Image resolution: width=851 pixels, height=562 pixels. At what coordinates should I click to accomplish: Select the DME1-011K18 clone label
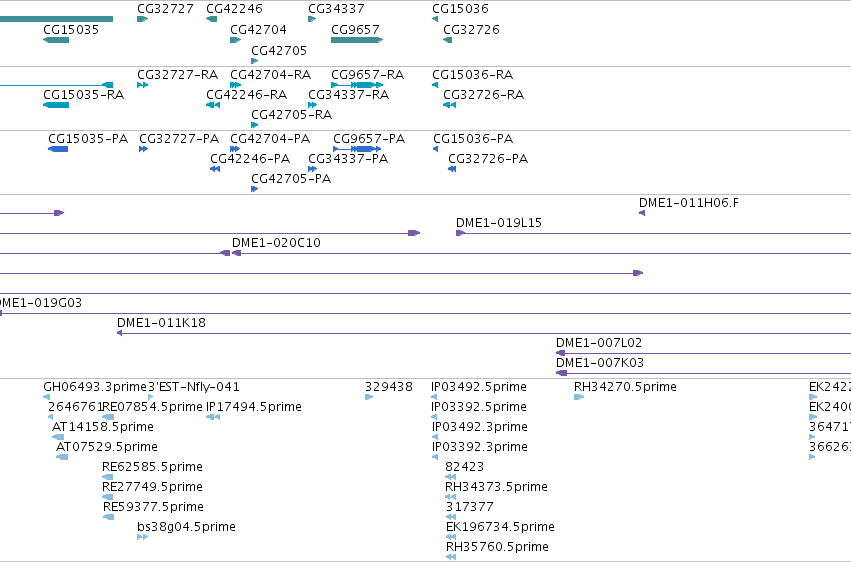tap(161, 323)
